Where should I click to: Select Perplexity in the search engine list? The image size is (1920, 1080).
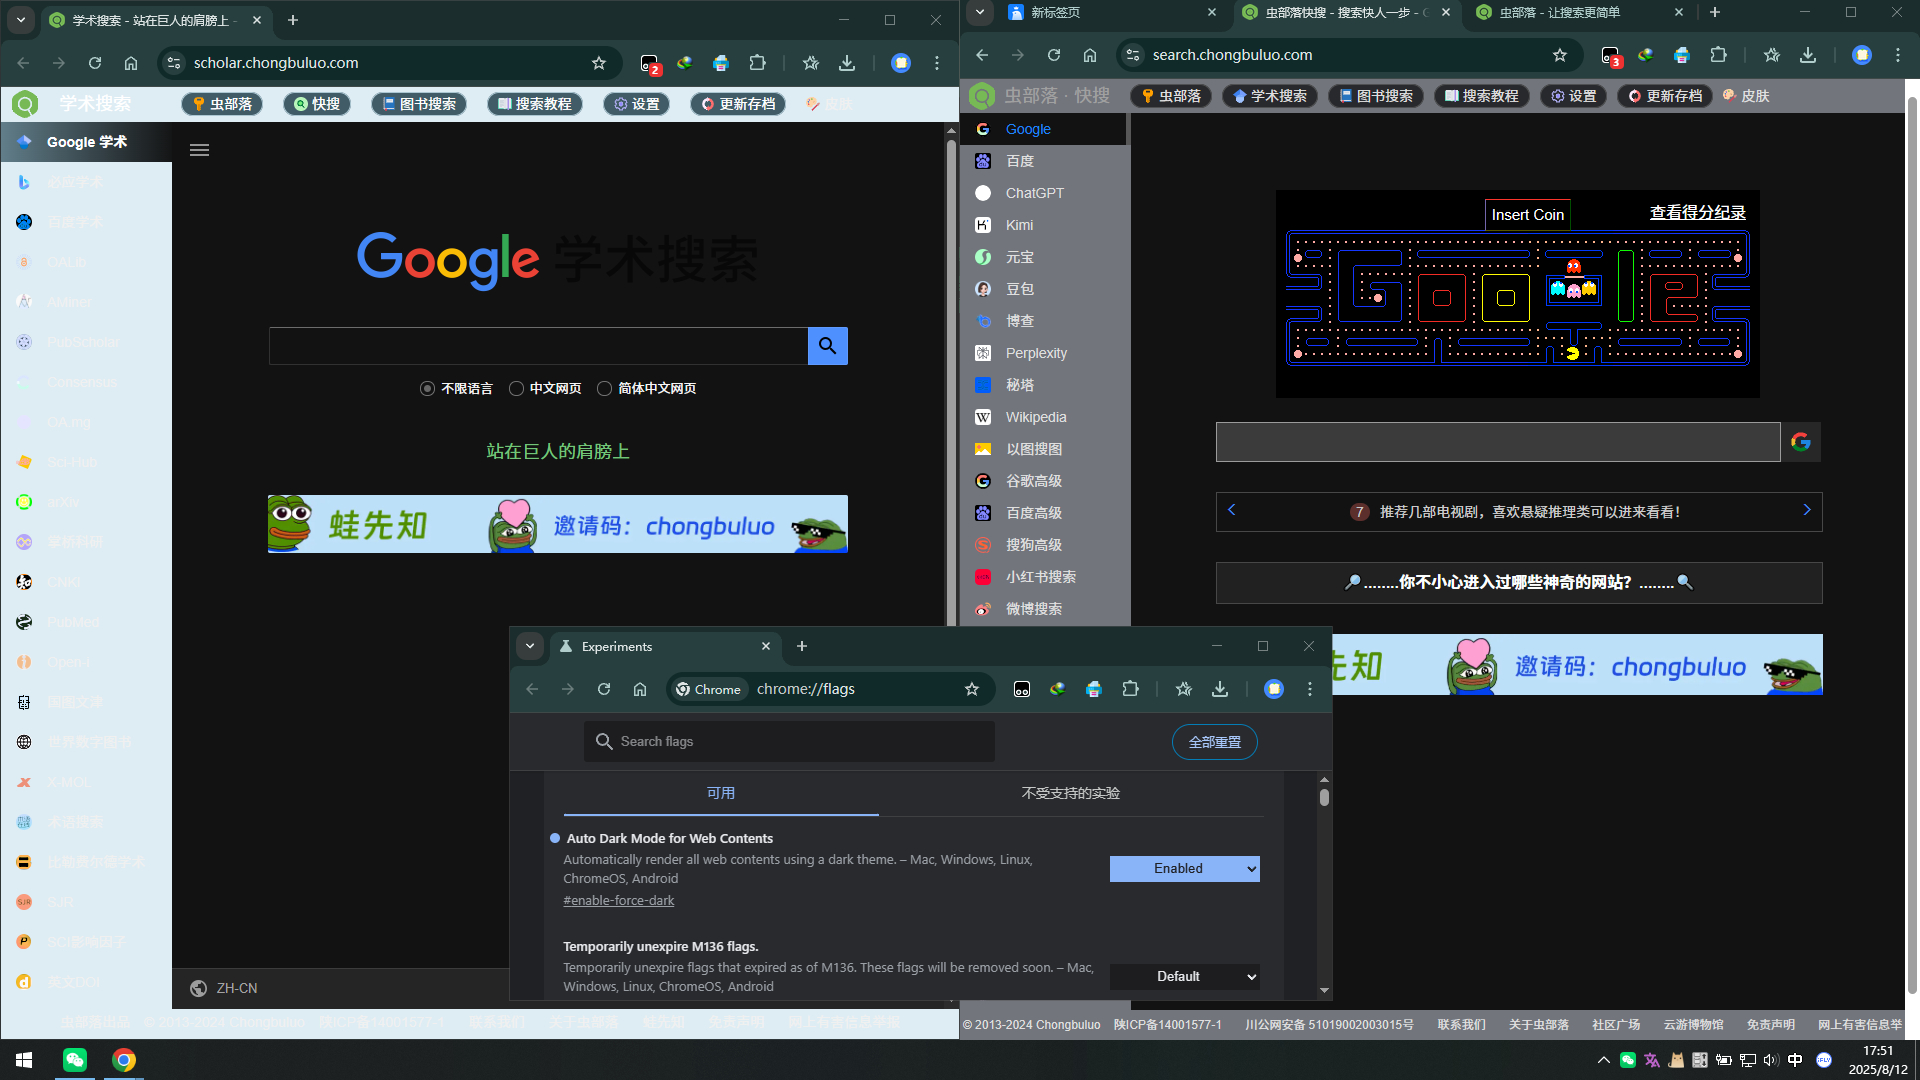coord(1035,353)
